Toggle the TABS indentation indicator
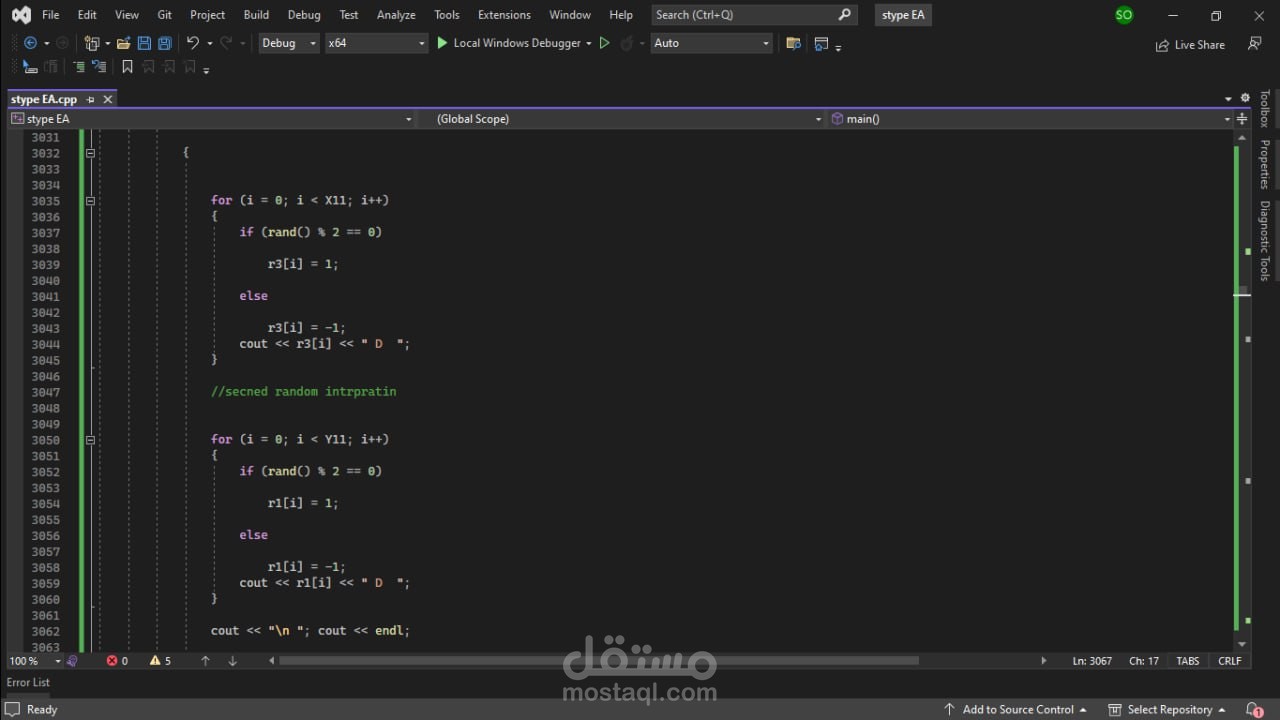This screenshot has width=1280, height=720. click(1188, 661)
